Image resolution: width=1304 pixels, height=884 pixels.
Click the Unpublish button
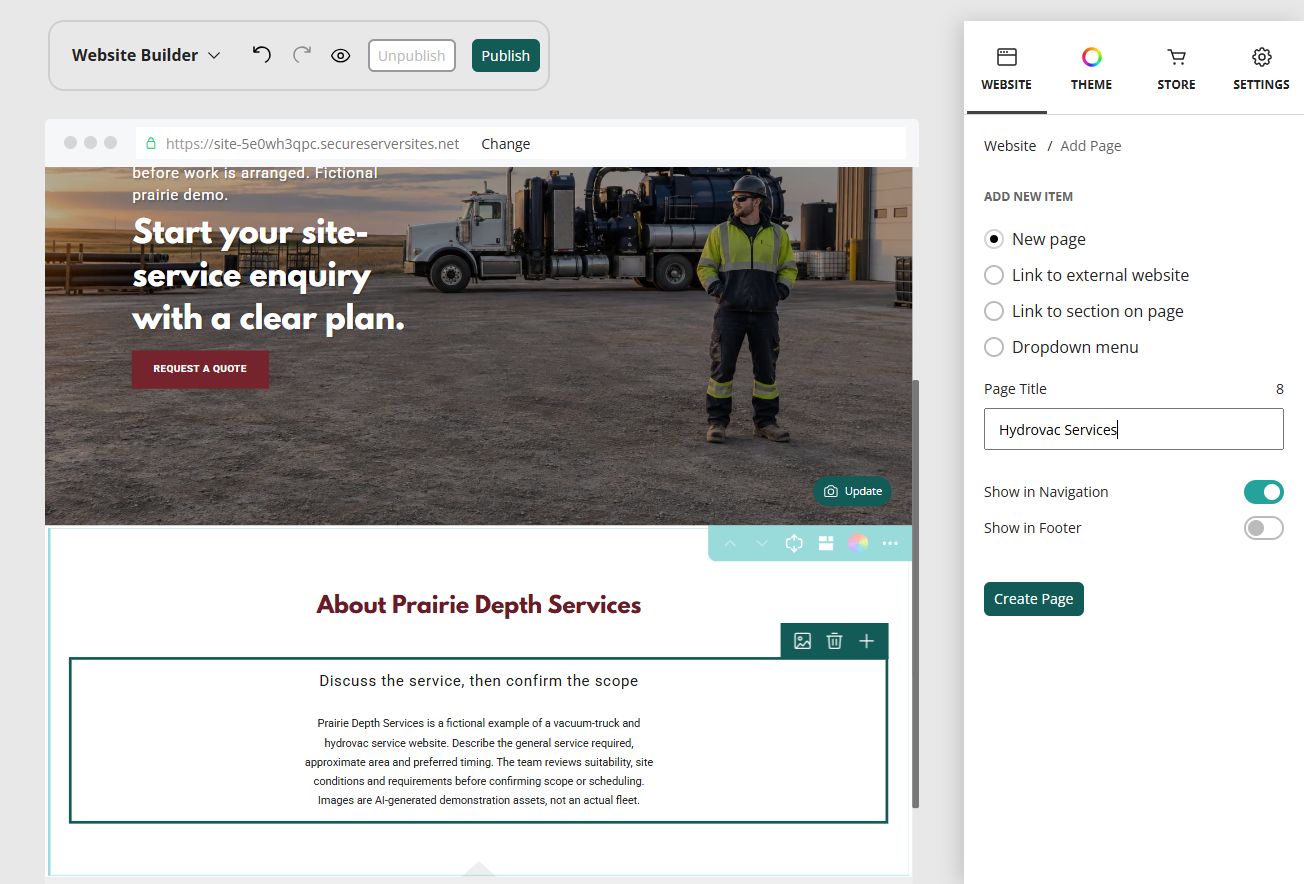tap(412, 56)
